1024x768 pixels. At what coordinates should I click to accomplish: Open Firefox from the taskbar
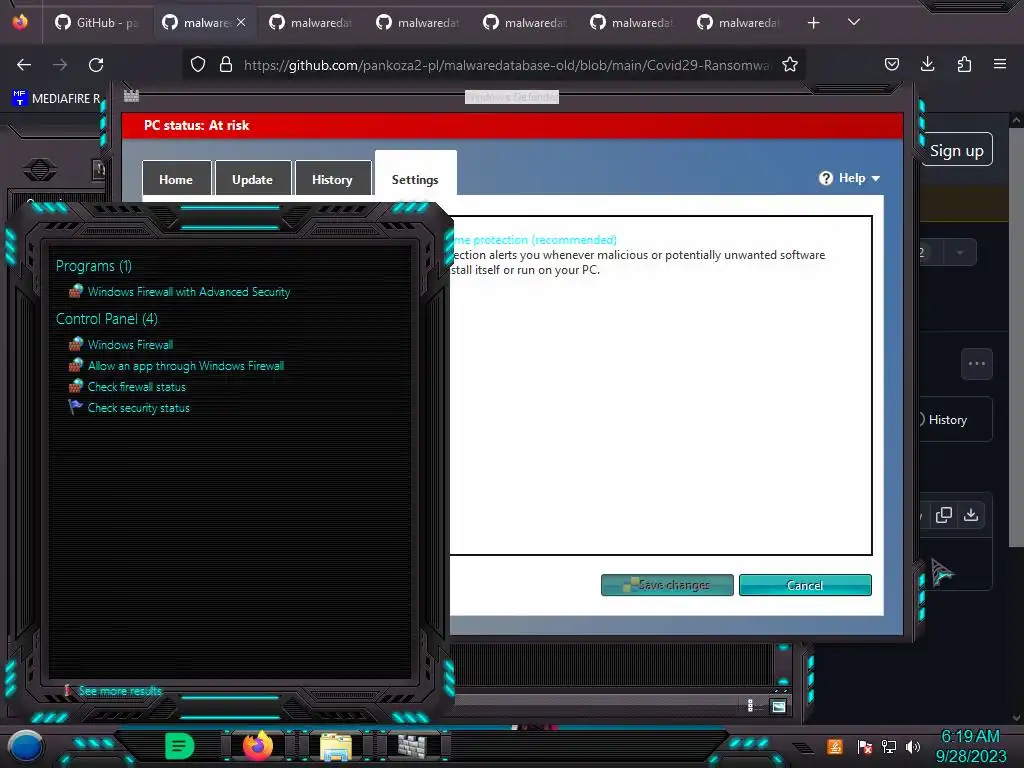click(257, 746)
